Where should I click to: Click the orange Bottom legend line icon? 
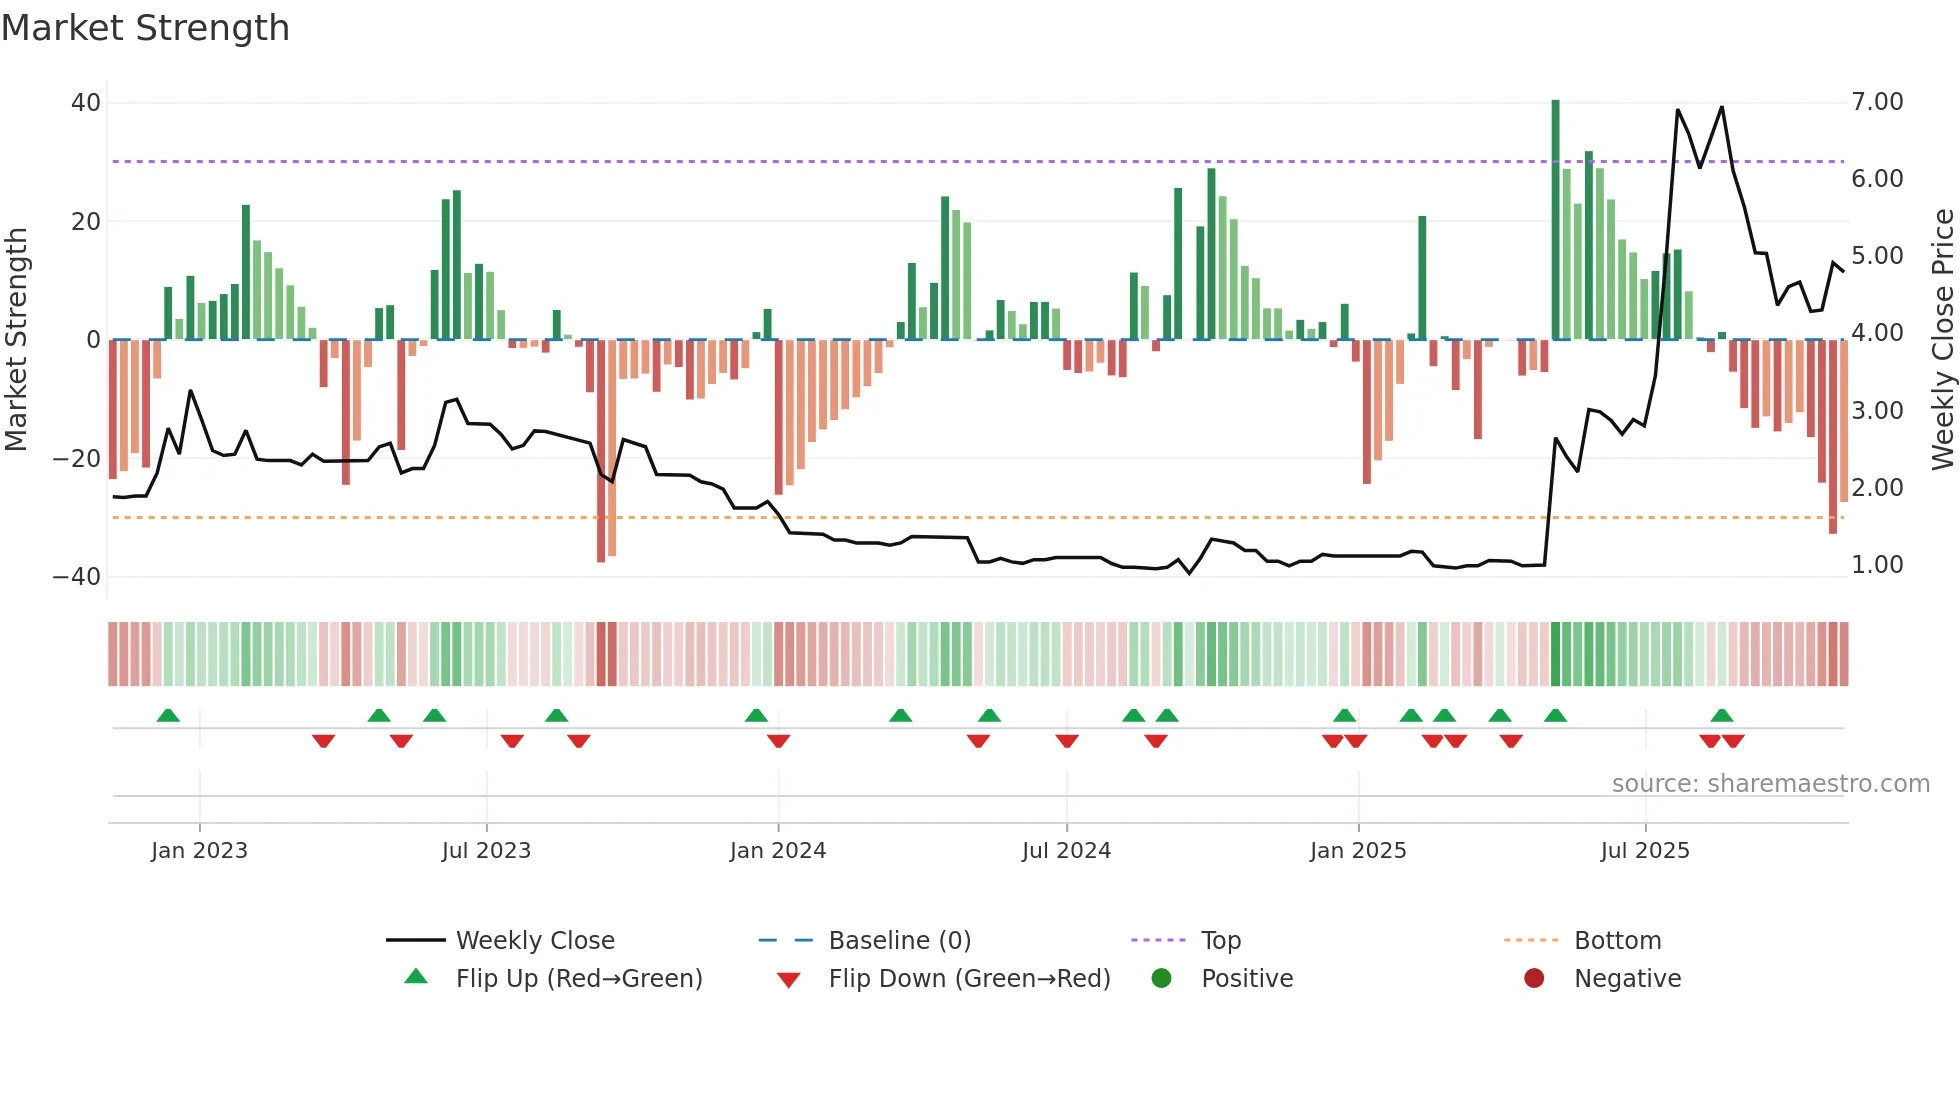tap(1531, 940)
